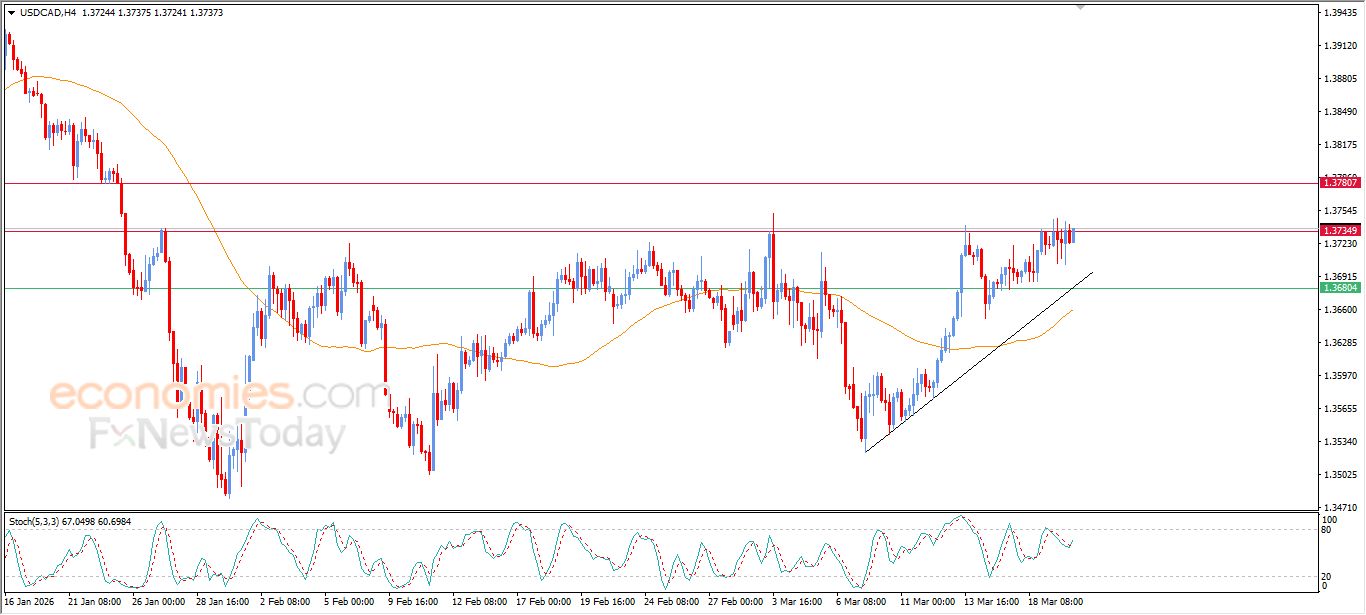Click the 1.35025 price axis label
Image resolution: width=1366 pixels, height=615 pixels.
pos(1340,474)
